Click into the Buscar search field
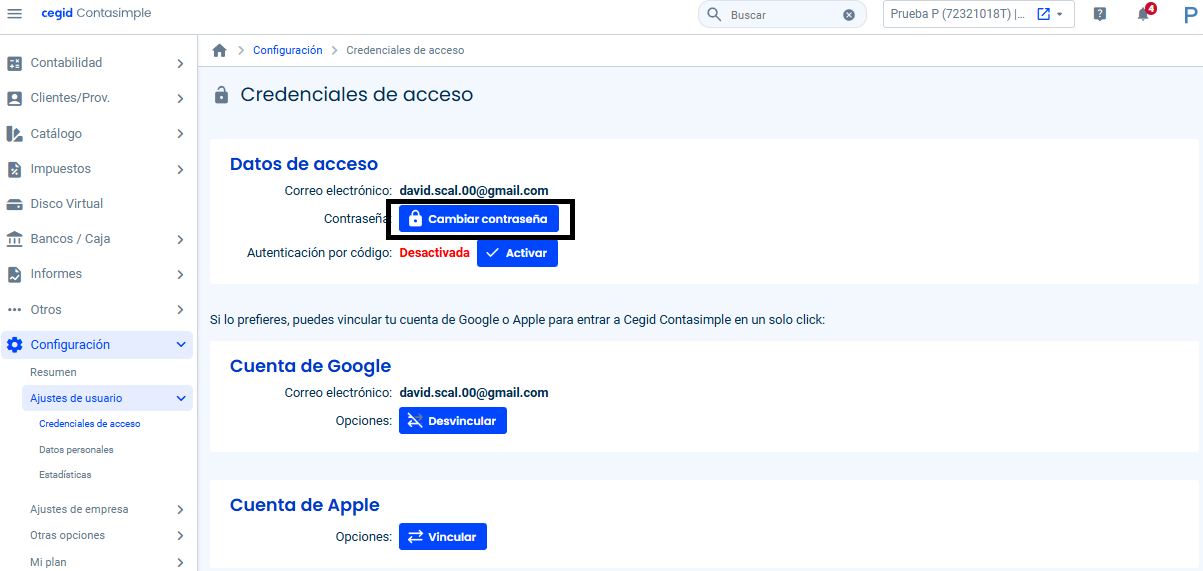The height and width of the screenshot is (571, 1203). (x=783, y=15)
